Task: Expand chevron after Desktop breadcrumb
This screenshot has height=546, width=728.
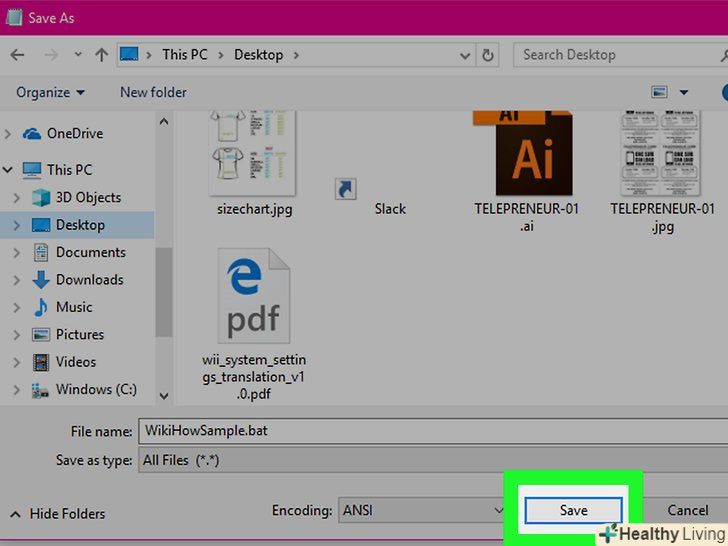Action: (x=296, y=55)
